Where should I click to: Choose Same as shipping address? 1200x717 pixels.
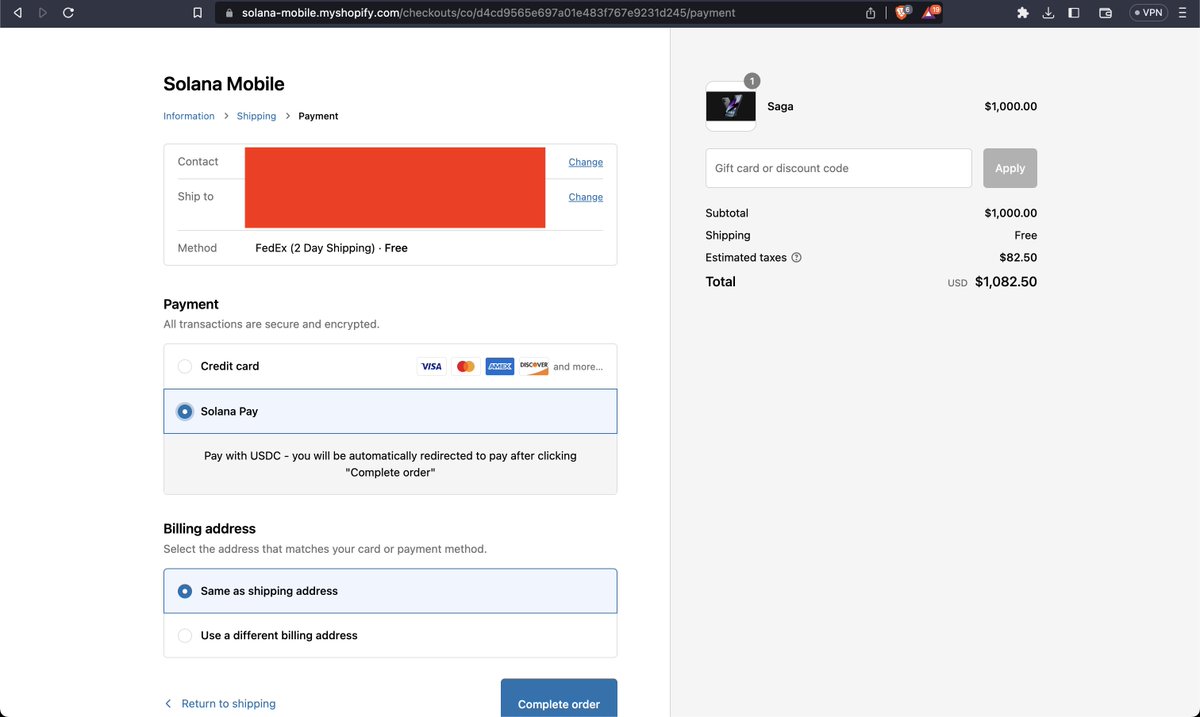tap(390, 591)
